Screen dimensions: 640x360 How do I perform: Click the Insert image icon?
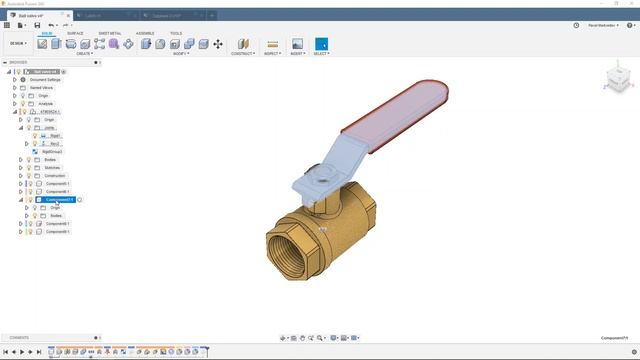(298, 44)
